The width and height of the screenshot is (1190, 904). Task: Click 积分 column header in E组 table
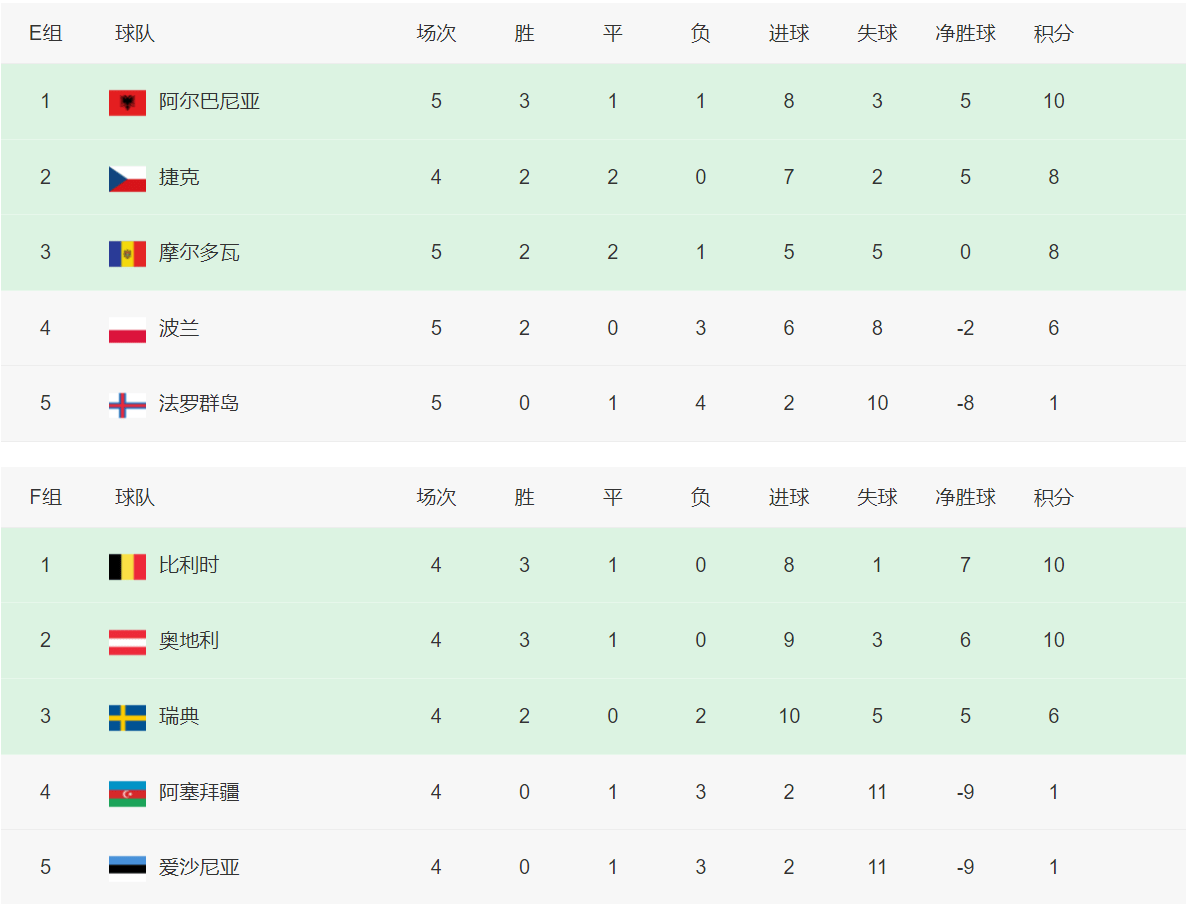point(1053,33)
